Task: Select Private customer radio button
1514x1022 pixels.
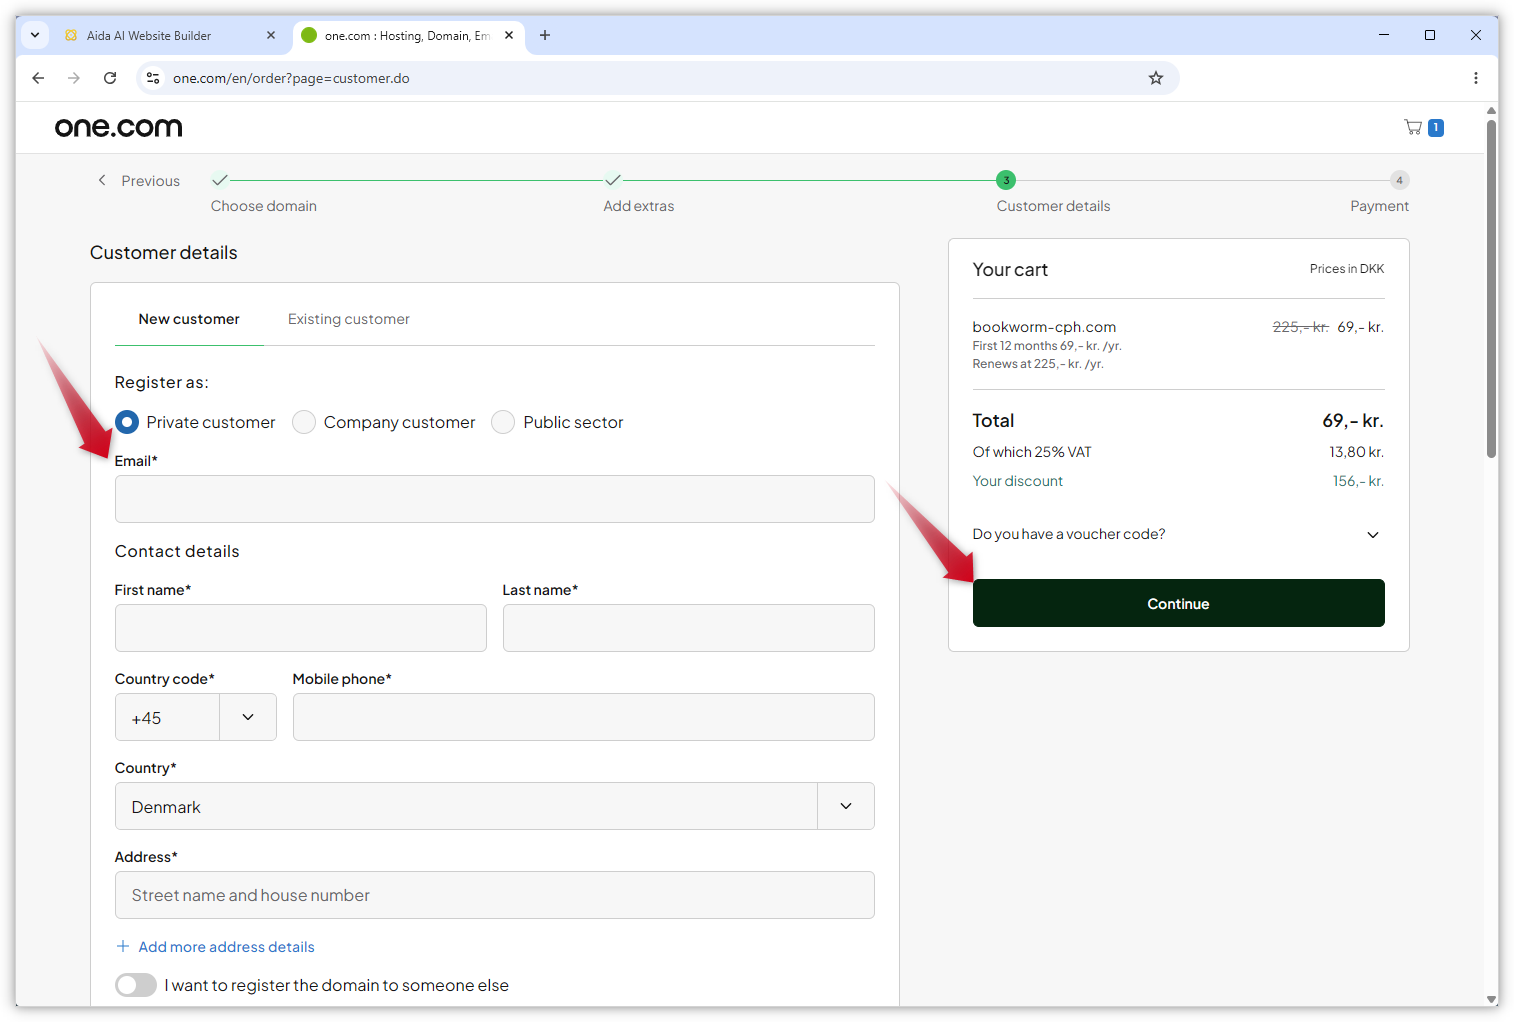Action: tap(127, 422)
